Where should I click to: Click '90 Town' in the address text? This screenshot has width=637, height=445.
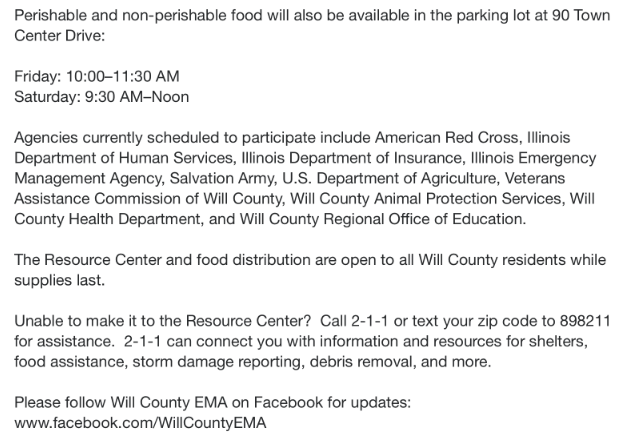(581, 15)
